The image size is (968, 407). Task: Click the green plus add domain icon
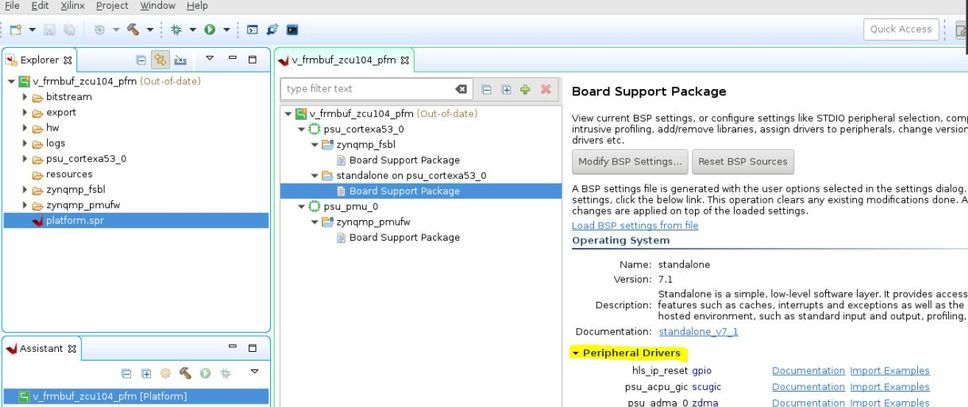click(x=525, y=90)
